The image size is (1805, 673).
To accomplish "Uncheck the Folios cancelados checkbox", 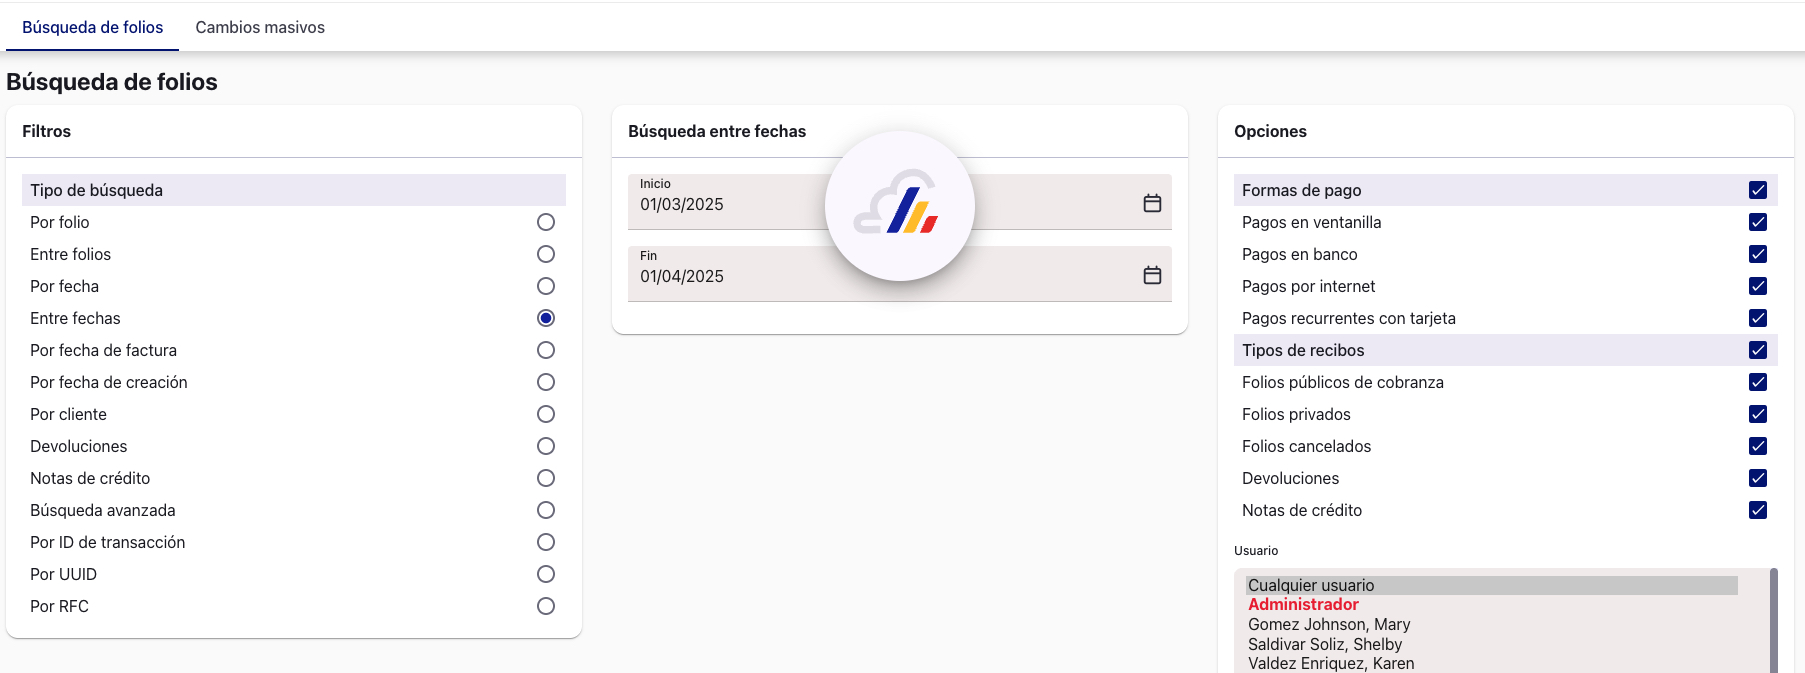I will [1758, 446].
